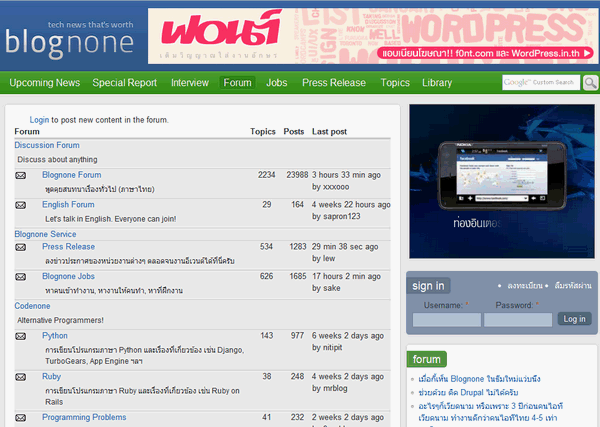The width and height of the screenshot is (600, 427).
Task: Click envelope icon beside Press Release forum
Action: pos(21,248)
